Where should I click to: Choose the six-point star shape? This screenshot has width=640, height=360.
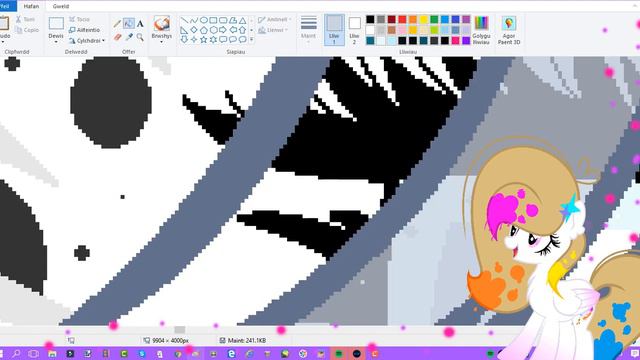(213, 40)
